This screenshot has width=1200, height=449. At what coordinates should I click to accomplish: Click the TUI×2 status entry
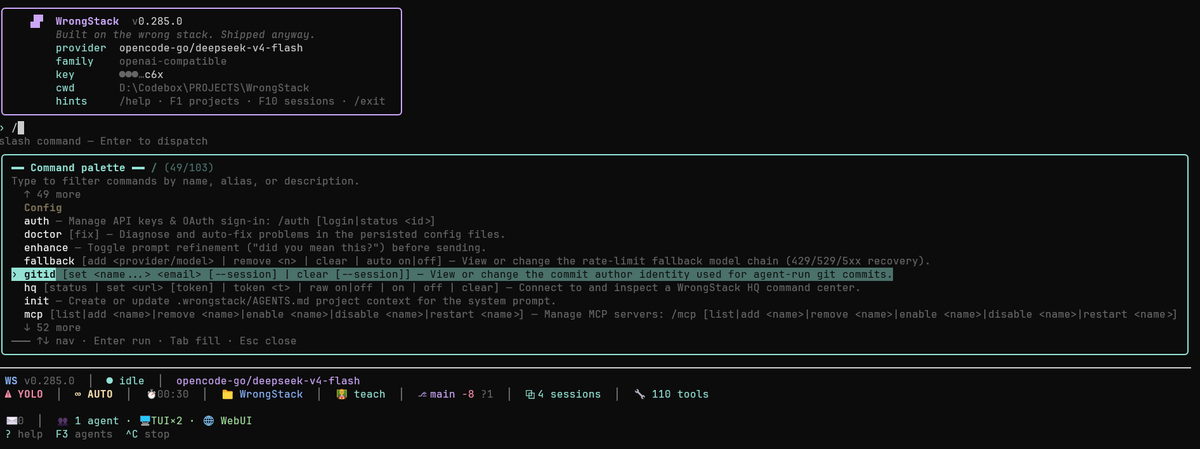(x=161, y=421)
